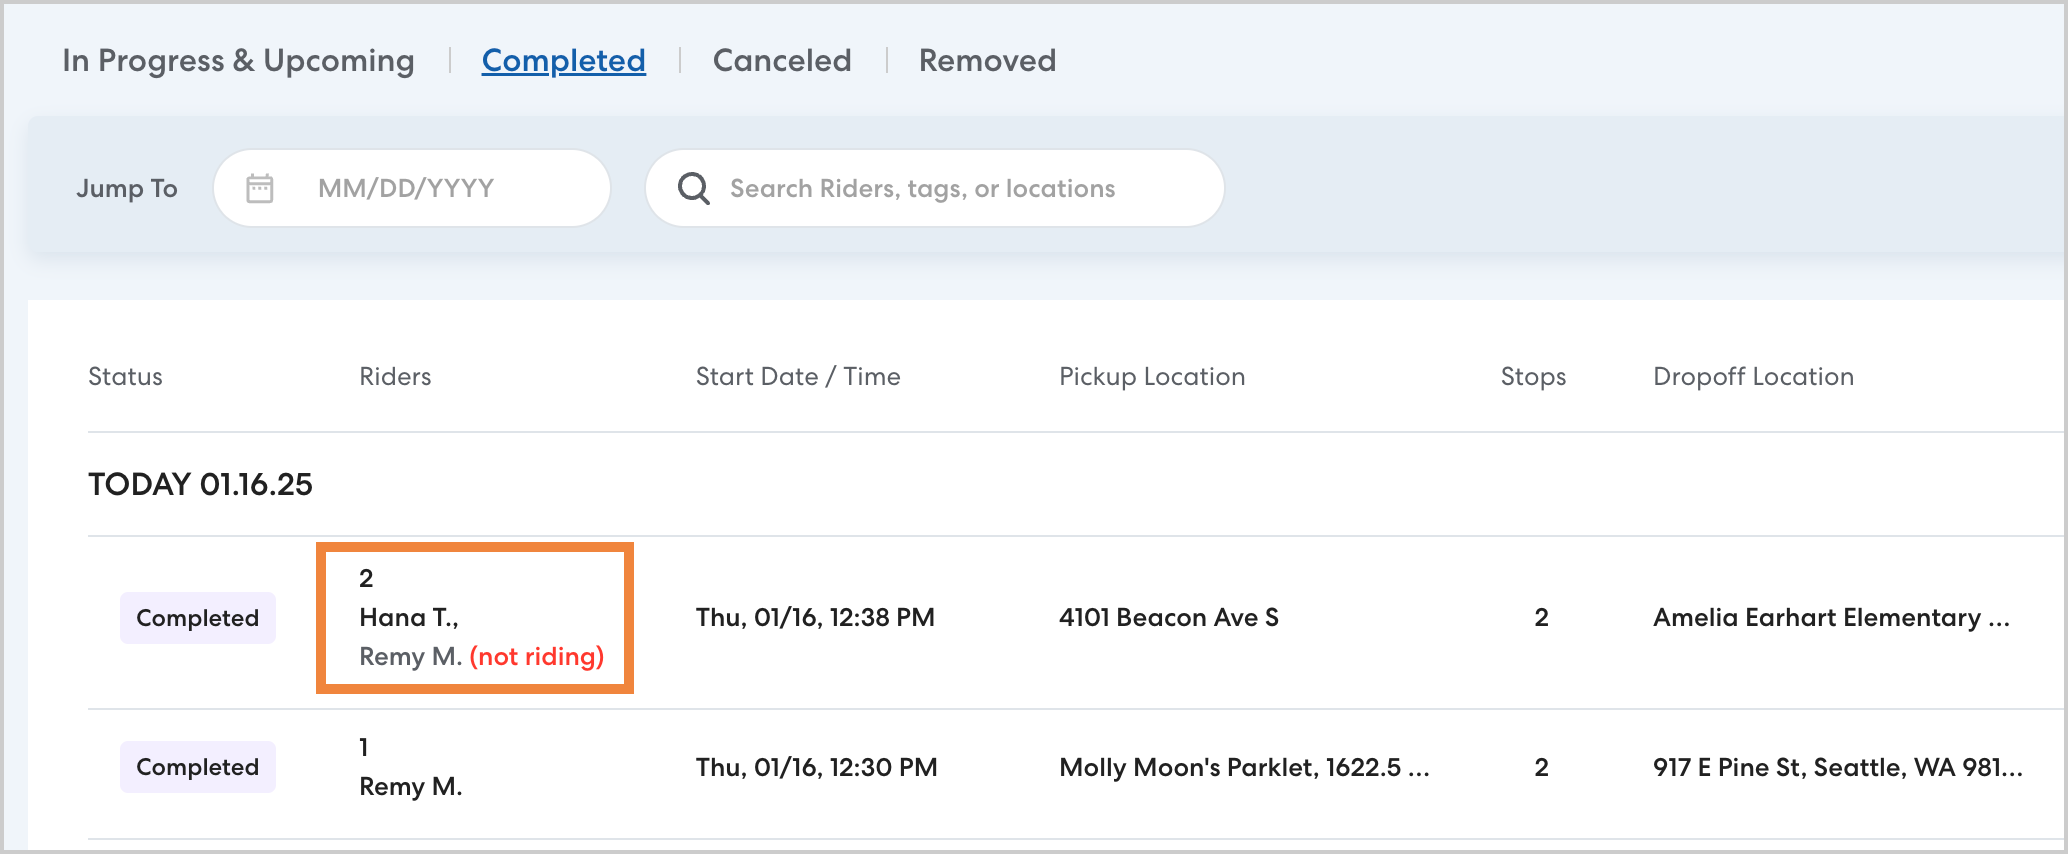Click the Amelia Earhart Elementary dropoff
2068x854 pixels.
(x=1830, y=618)
